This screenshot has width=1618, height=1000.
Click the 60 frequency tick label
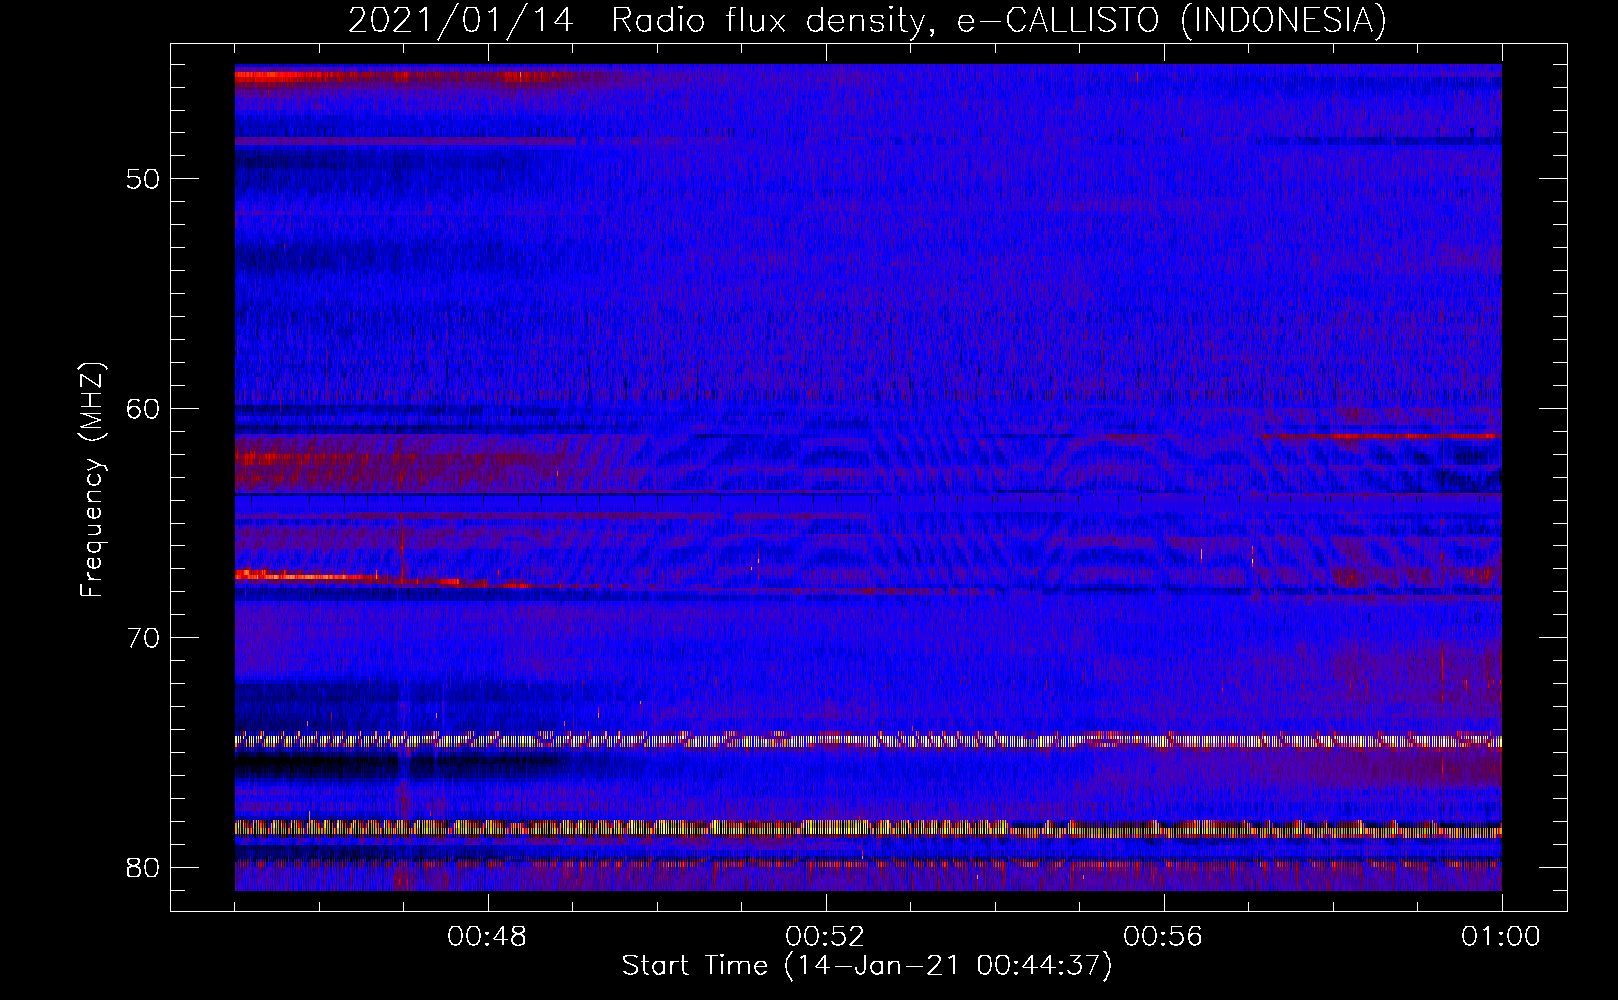[x=144, y=409]
